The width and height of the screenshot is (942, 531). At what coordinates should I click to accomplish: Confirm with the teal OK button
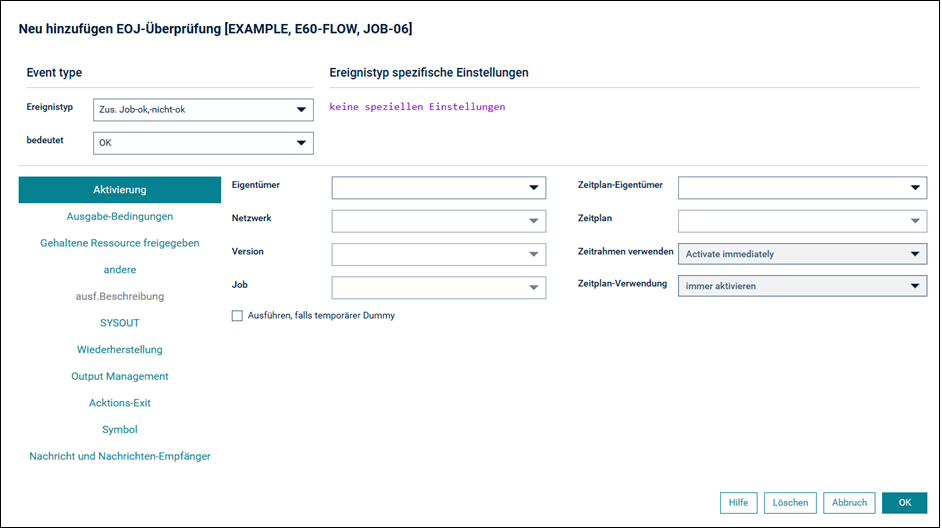[904, 503]
